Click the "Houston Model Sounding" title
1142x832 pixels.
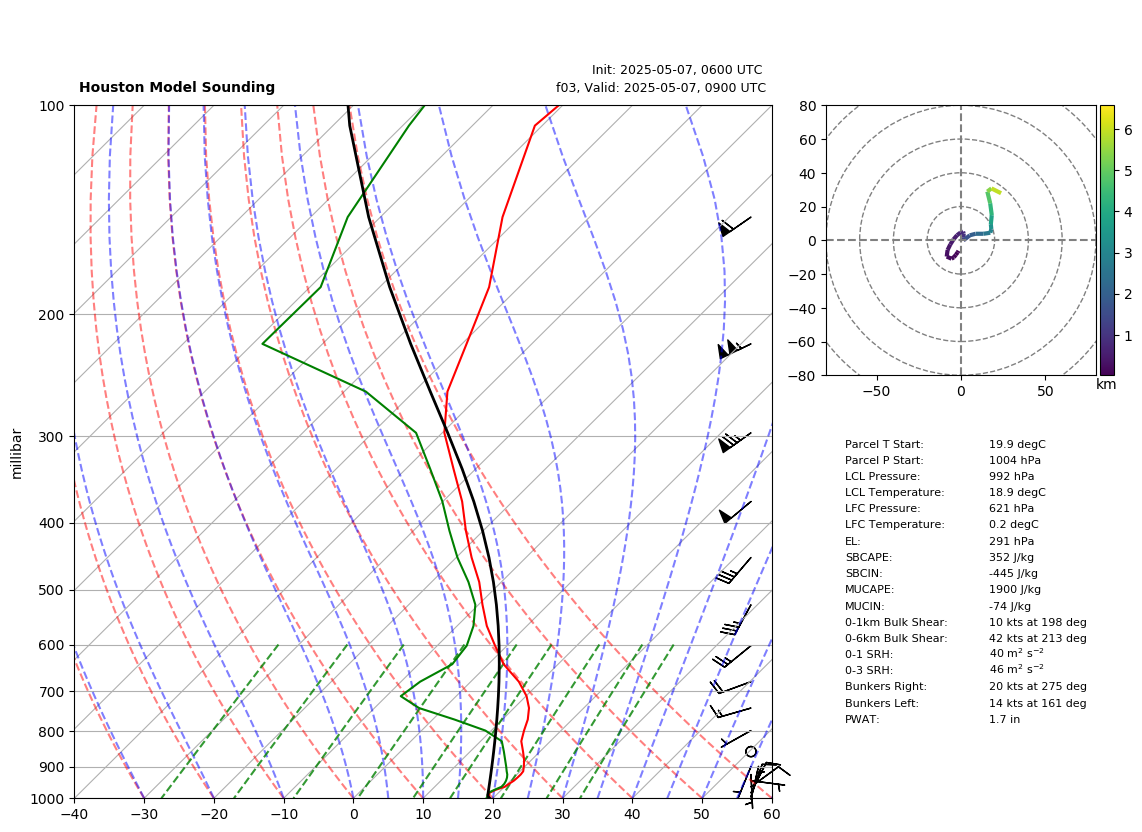point(177,87)
